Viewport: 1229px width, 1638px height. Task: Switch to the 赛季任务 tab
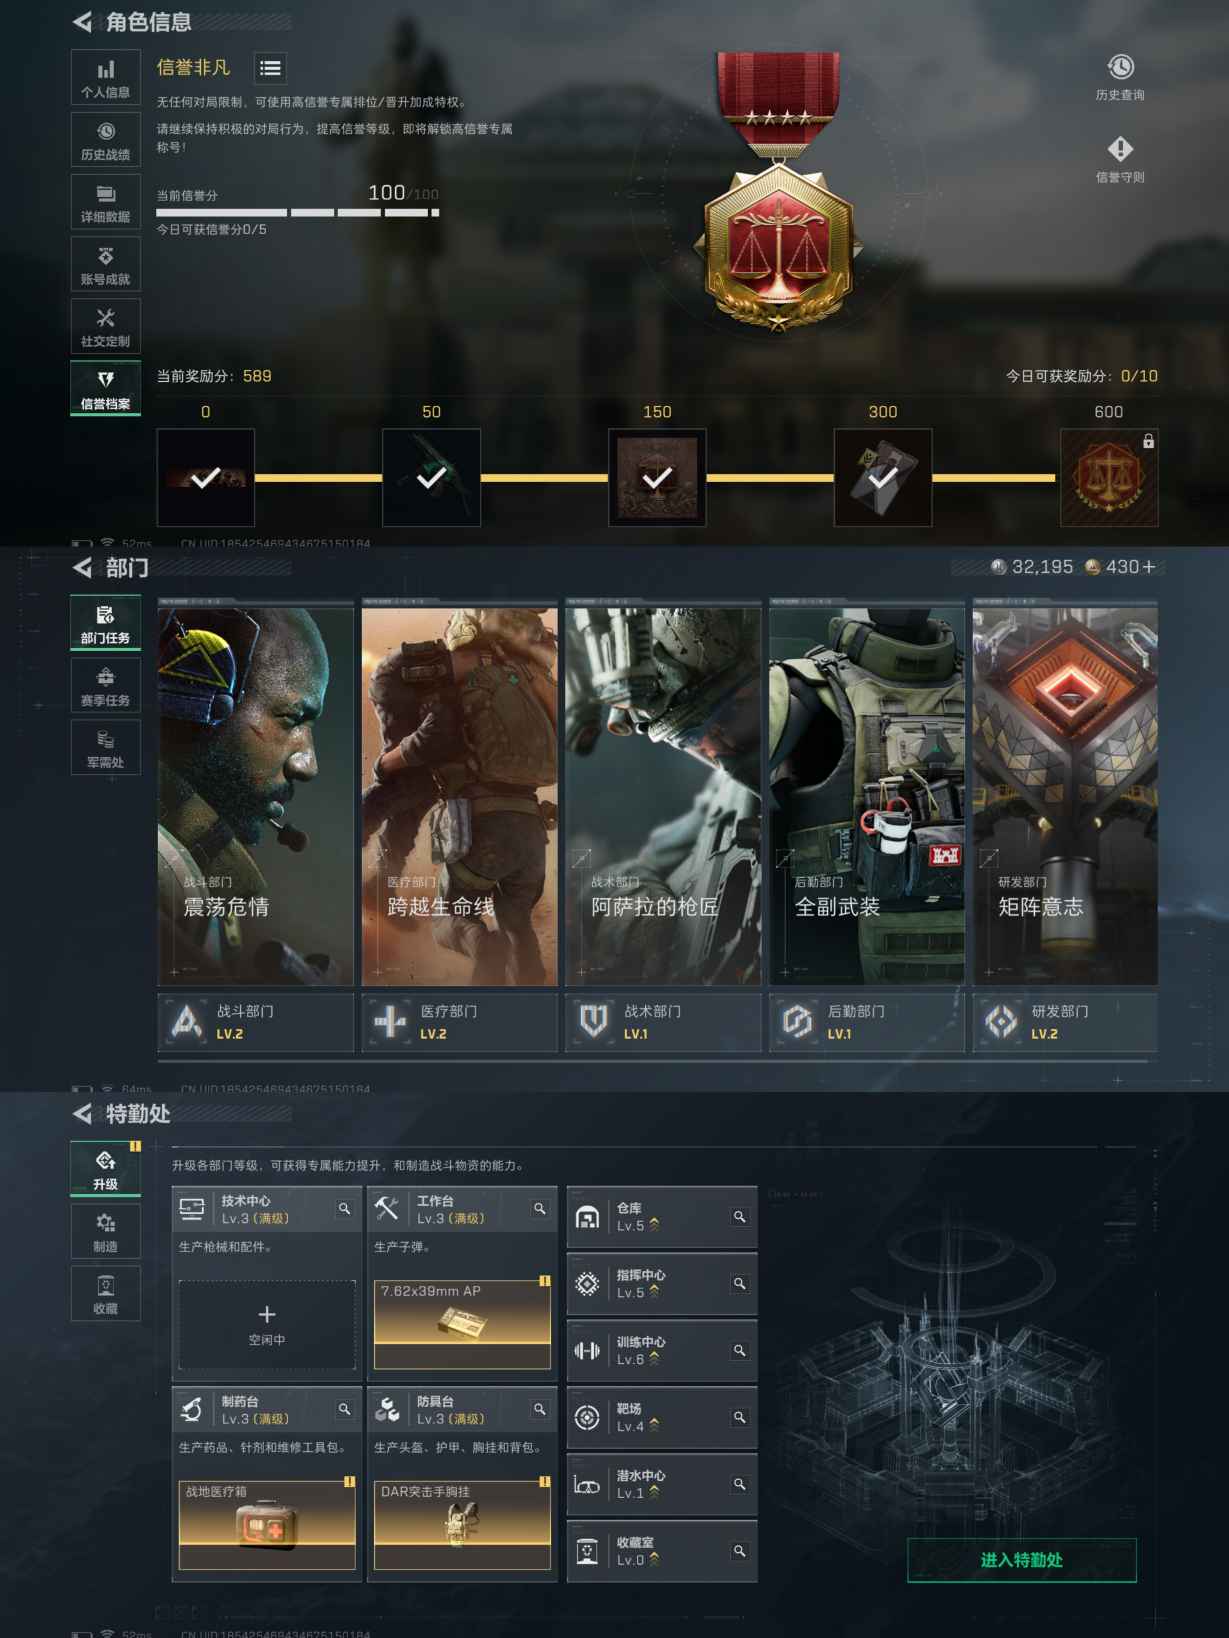pos(105,686)
